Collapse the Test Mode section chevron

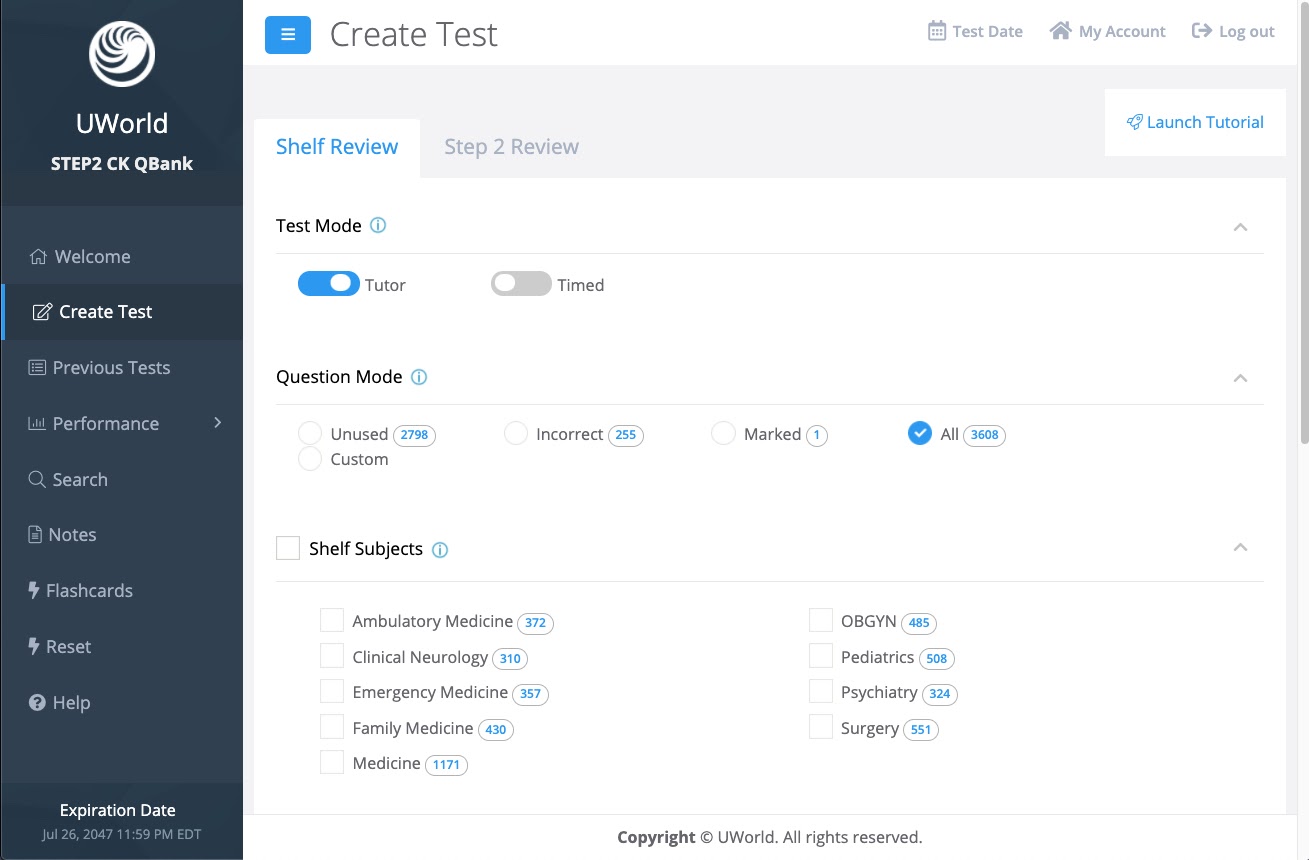pyautogui.click(x=1240, y=227)
